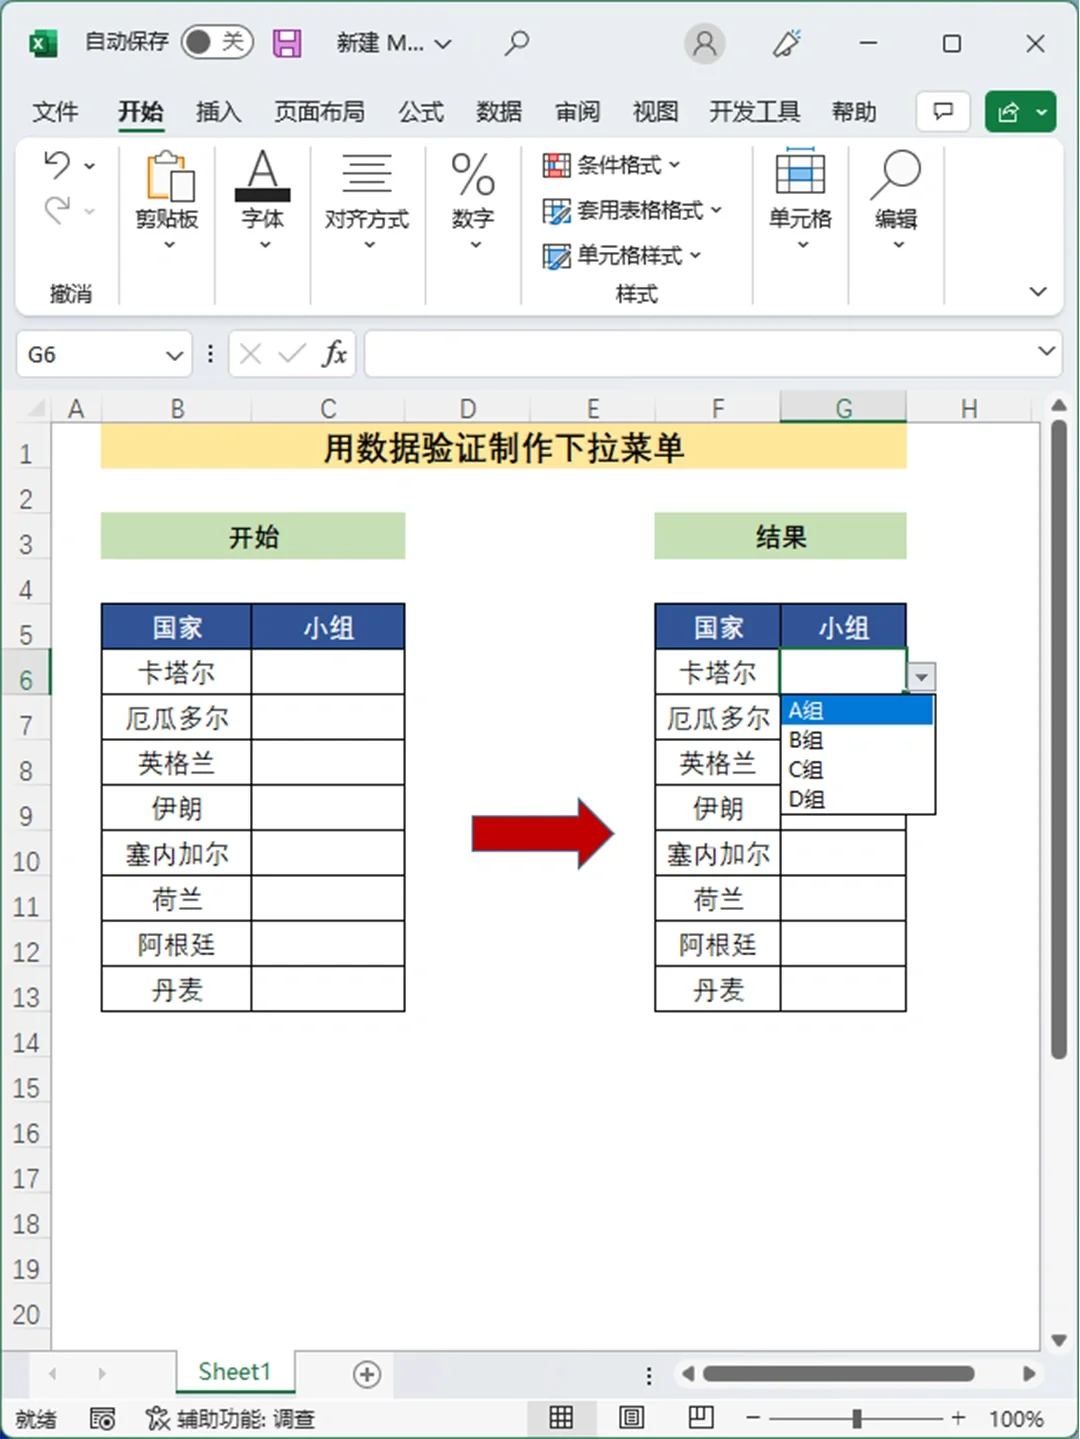The image size is (1080, 1439).
Task: Click the Select All corner triangle
Action: (x=35, y=408)
